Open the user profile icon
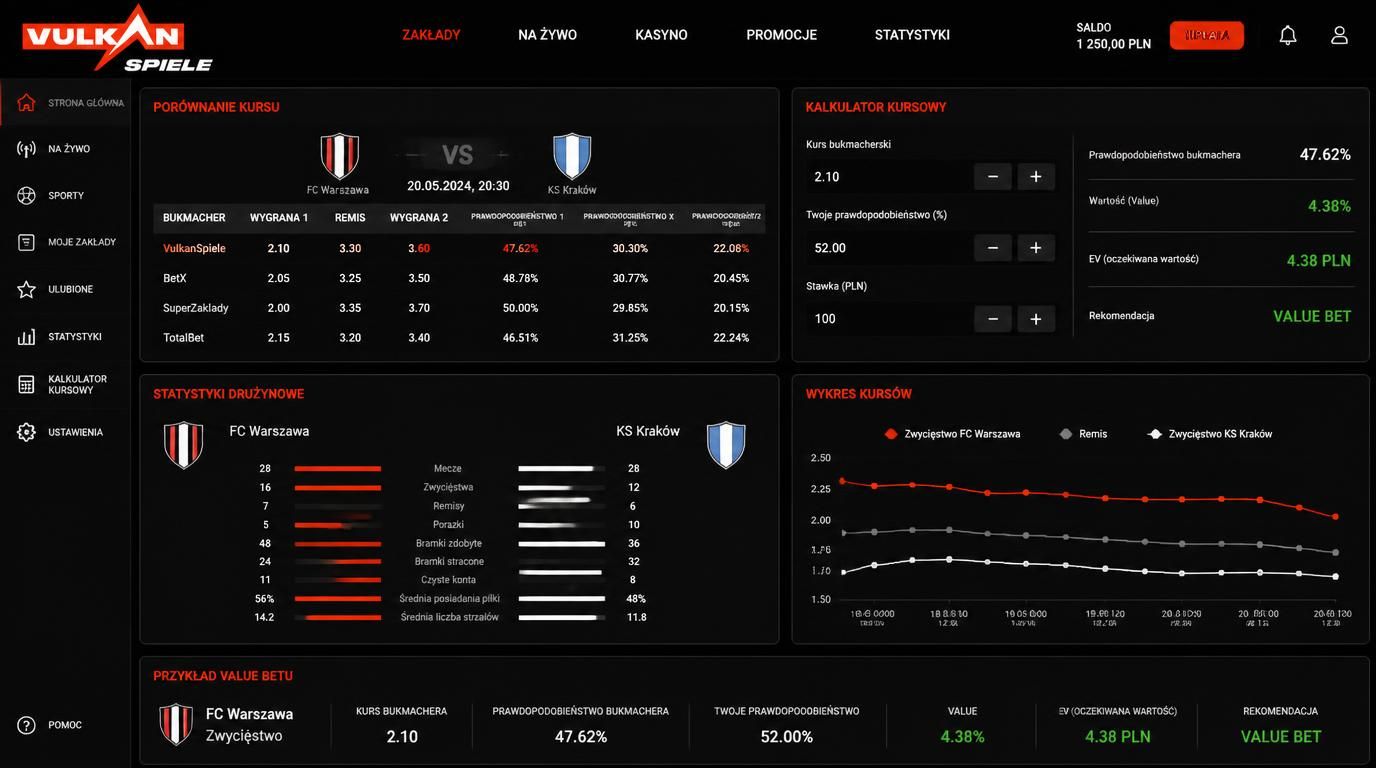This screenshot has height=768, width=1376. (x=1340, y=35)
